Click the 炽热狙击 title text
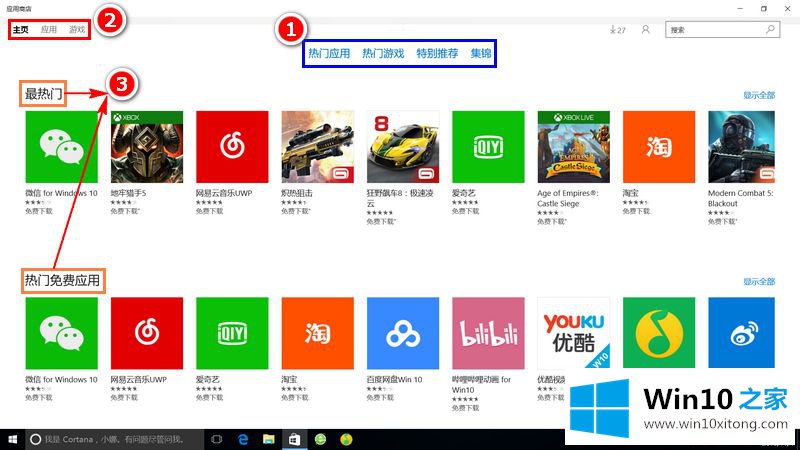 point(297,193)
